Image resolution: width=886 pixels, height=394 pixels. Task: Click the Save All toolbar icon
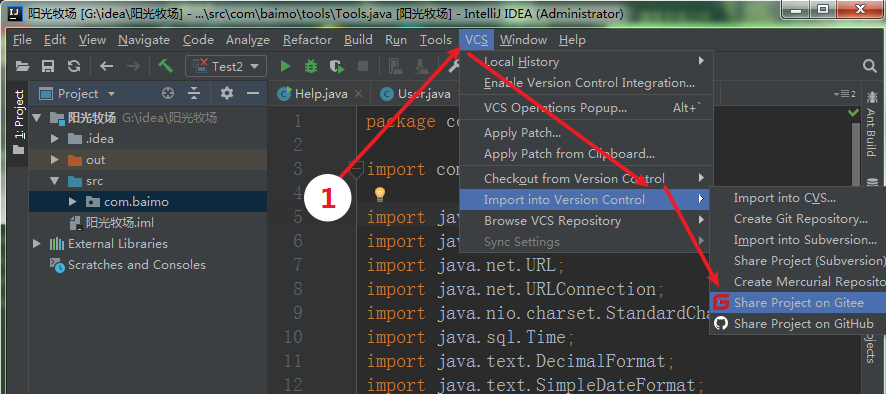(x=48, y=67)
